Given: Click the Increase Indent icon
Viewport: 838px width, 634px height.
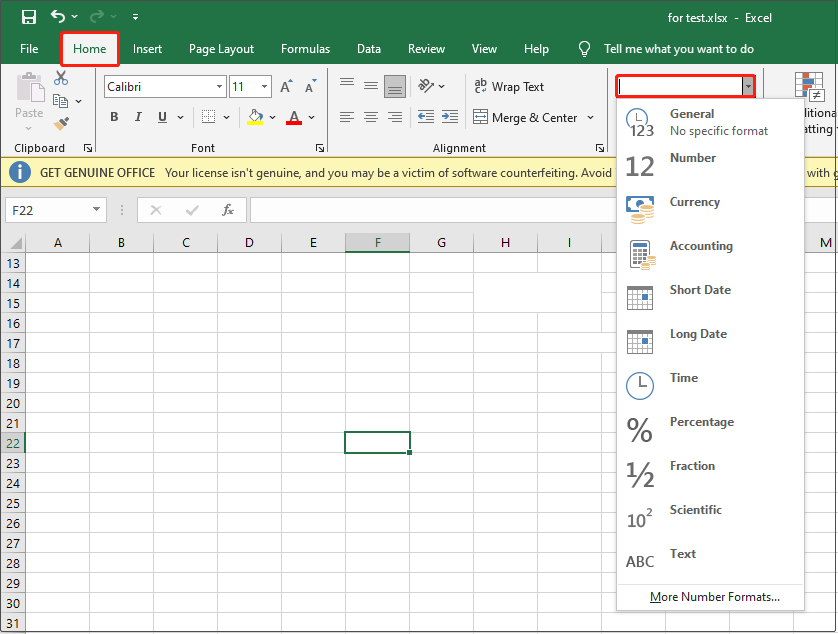Looking at the screenshot, I should tap(449, 117).
